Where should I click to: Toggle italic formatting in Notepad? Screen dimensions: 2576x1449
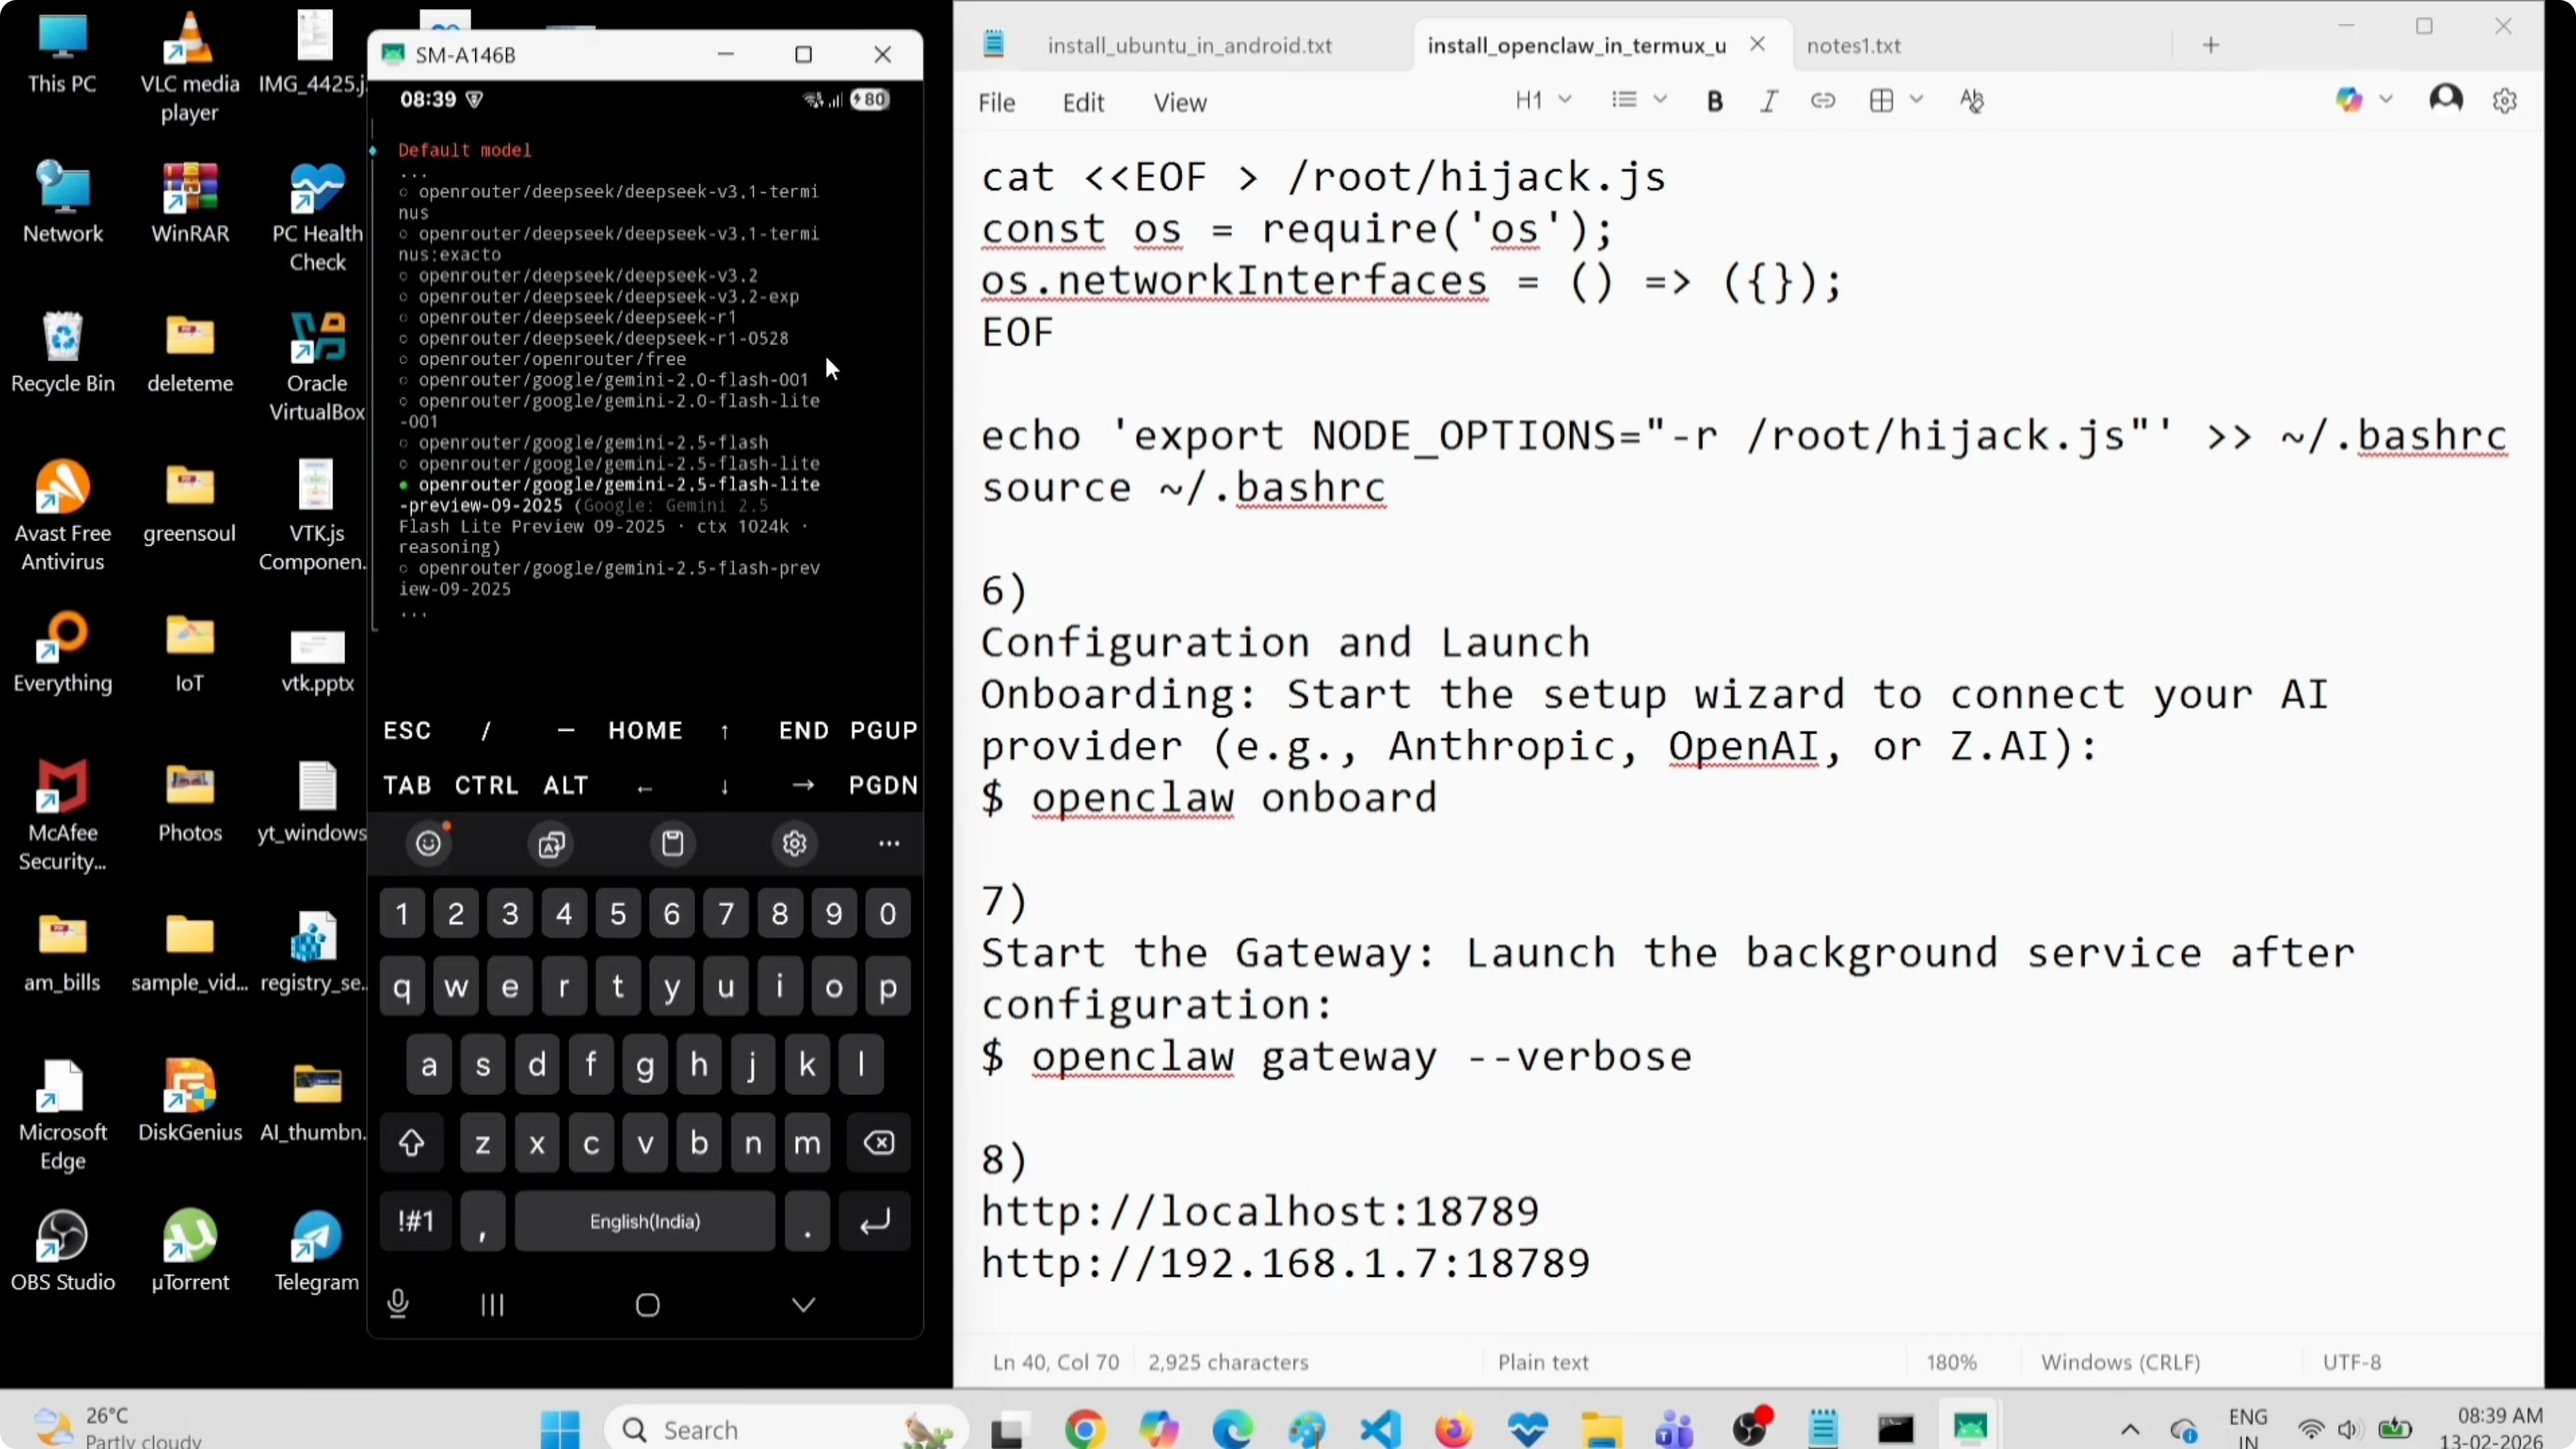[1768, 100]
